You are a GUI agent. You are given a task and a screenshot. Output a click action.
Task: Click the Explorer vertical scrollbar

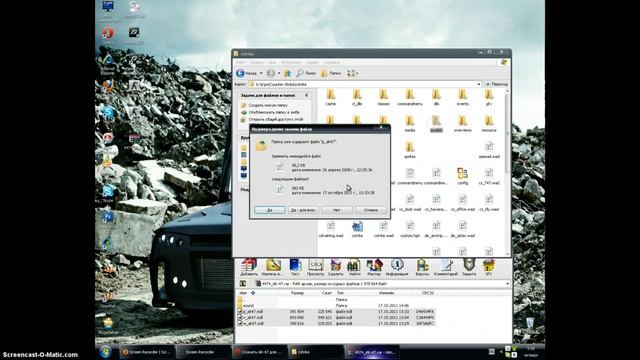point(508,173)
